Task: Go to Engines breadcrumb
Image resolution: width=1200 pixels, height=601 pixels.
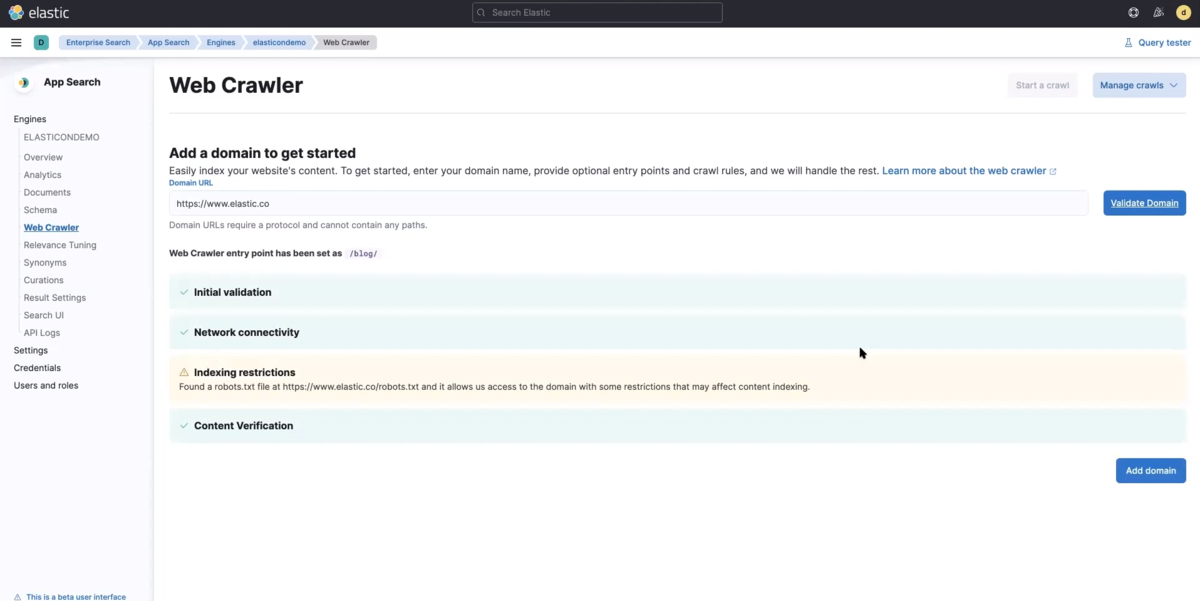Action: click(221, 43)
